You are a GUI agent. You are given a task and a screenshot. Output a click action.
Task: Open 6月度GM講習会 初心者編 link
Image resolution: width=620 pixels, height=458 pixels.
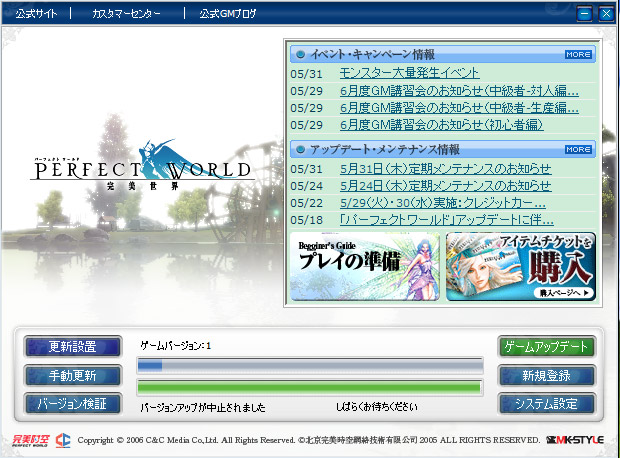(x=441, y=125)
